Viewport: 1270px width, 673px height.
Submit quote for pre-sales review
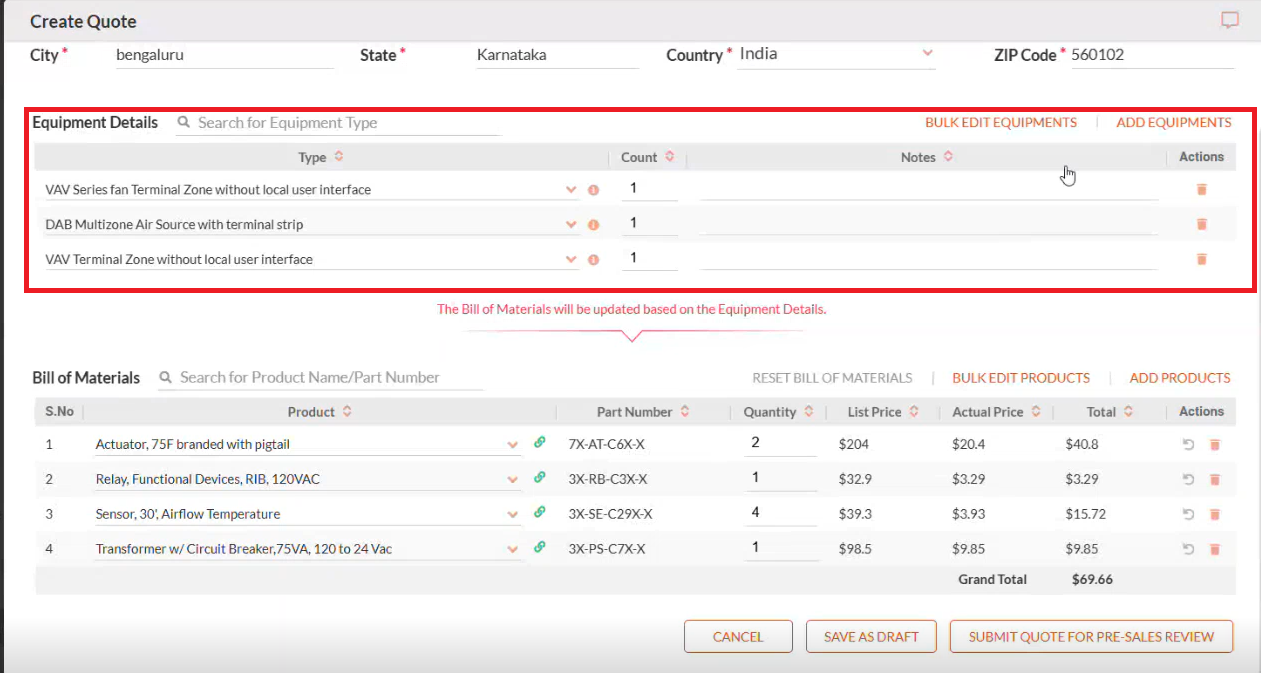1091,636
